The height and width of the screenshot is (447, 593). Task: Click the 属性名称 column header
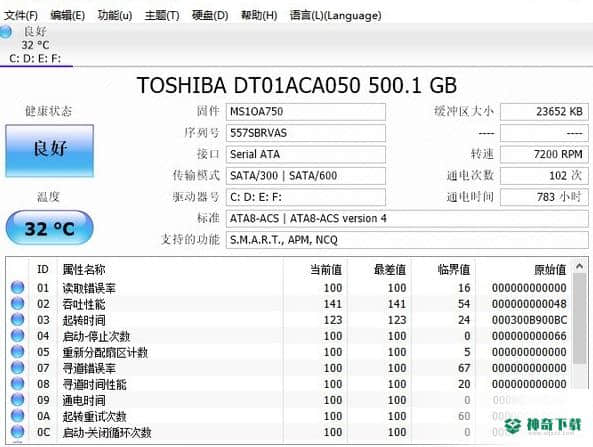tap(84, 269)
